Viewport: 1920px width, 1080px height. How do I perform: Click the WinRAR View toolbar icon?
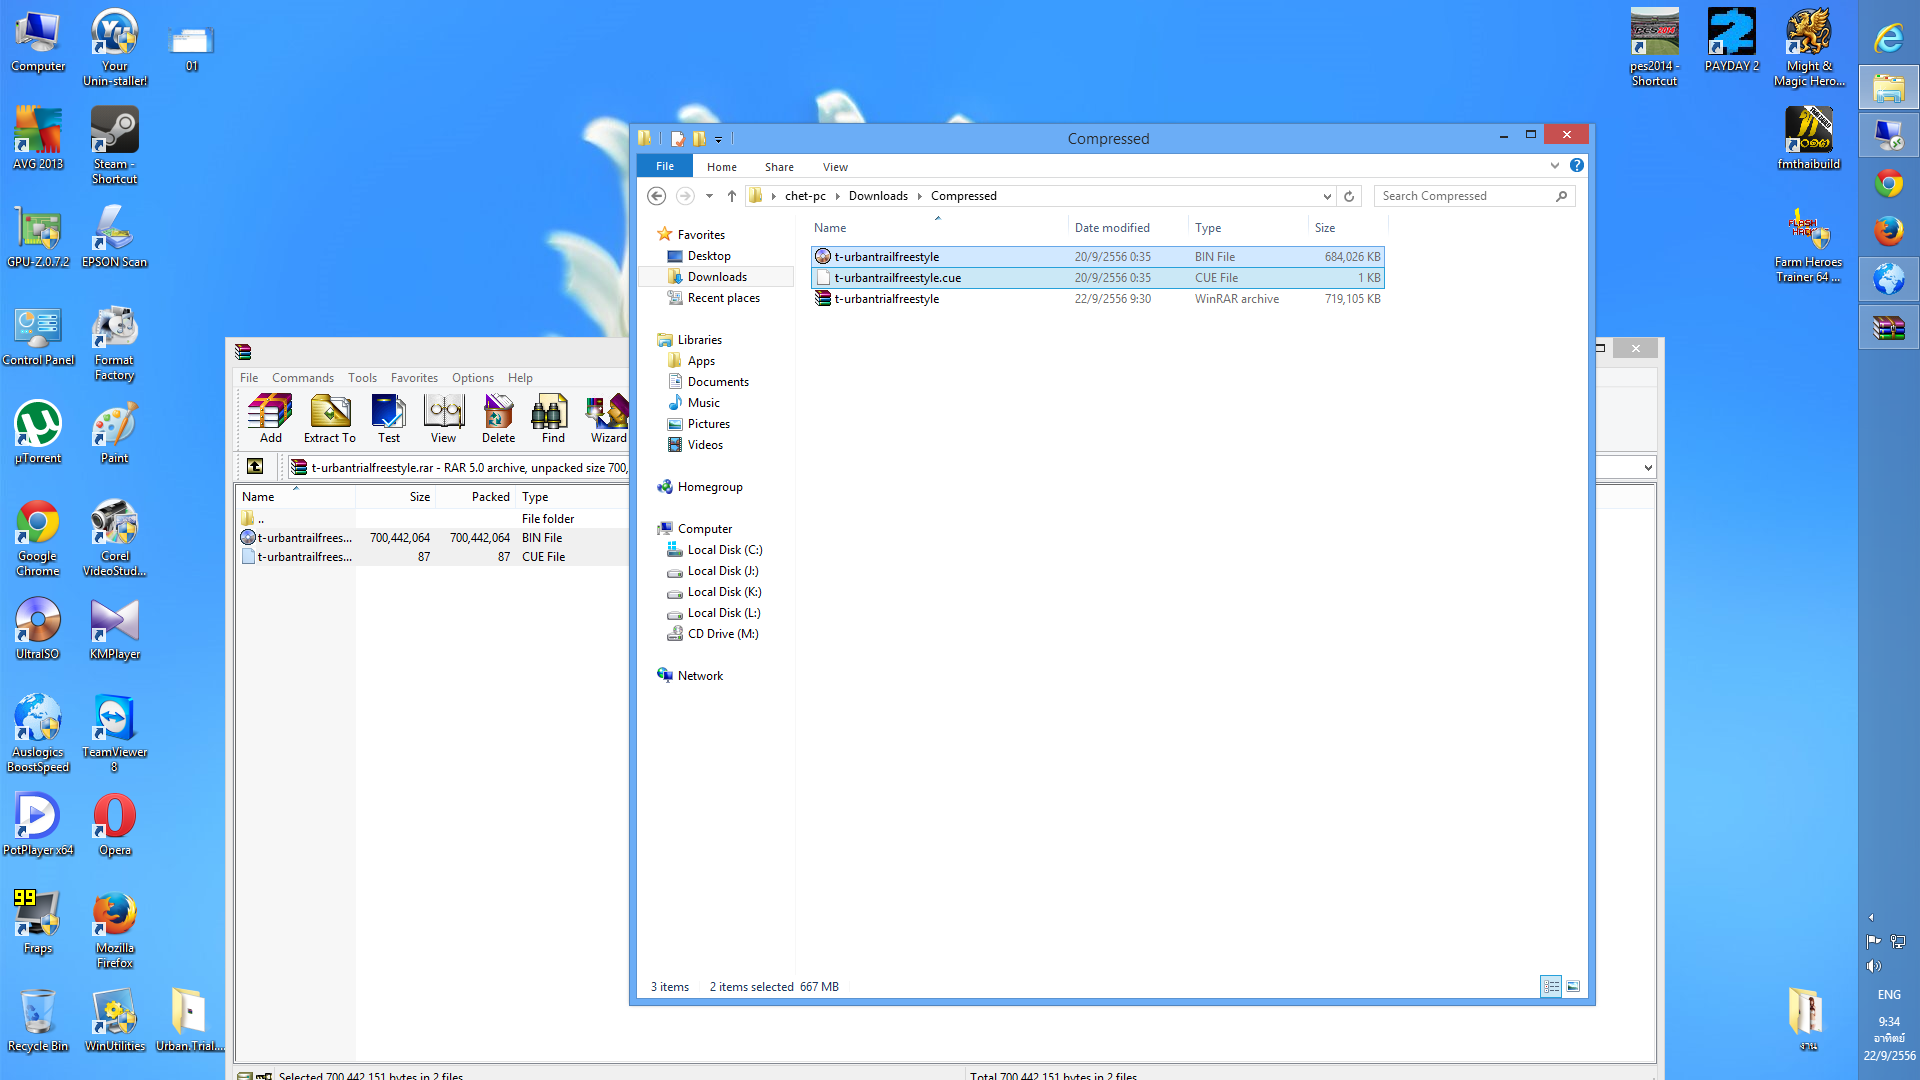pyautogui.click(x=443, y=417)
